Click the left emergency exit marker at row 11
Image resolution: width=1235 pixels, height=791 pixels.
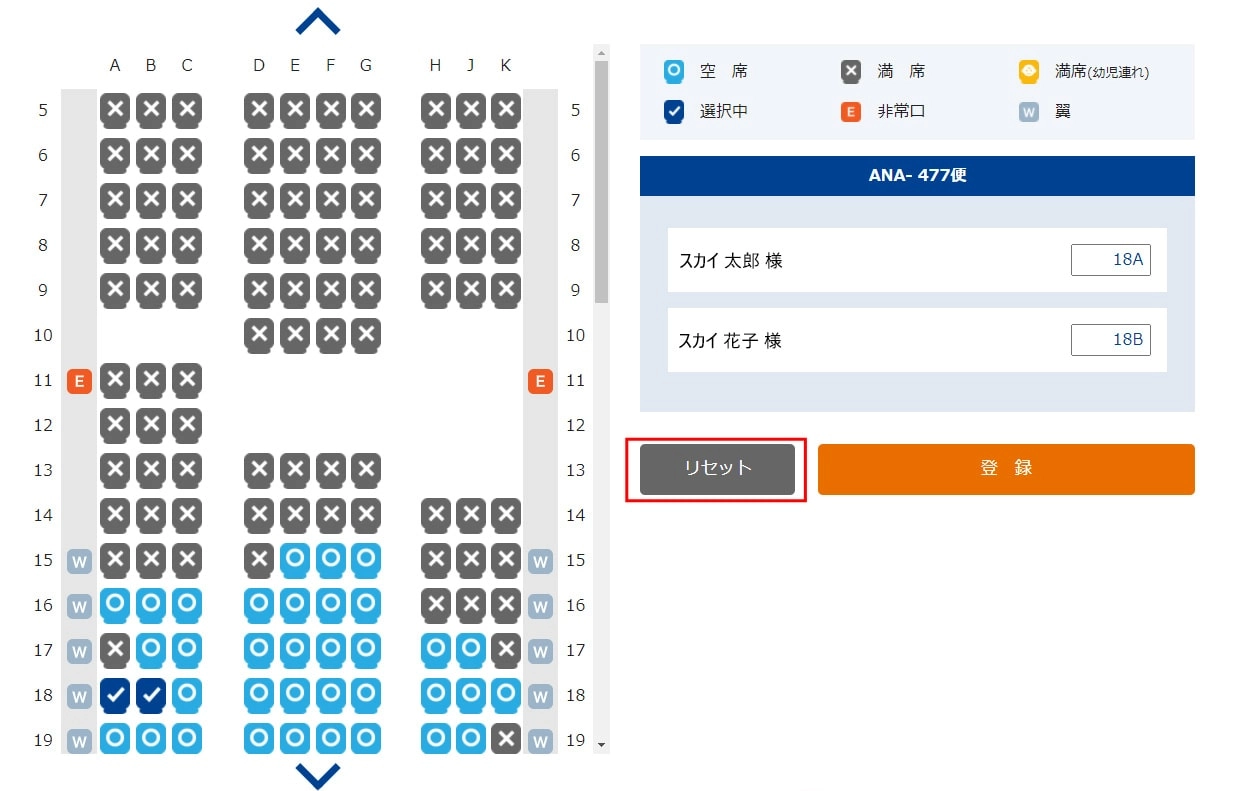(79, 381)
